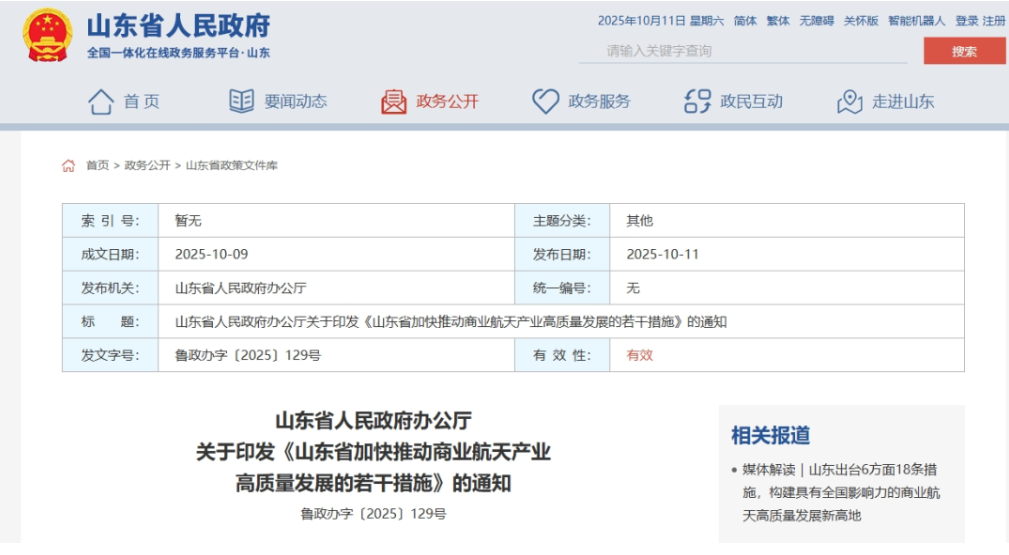Screen dimensions: 1009x555
Task: Click the 登录 login link
Action: 966,21
